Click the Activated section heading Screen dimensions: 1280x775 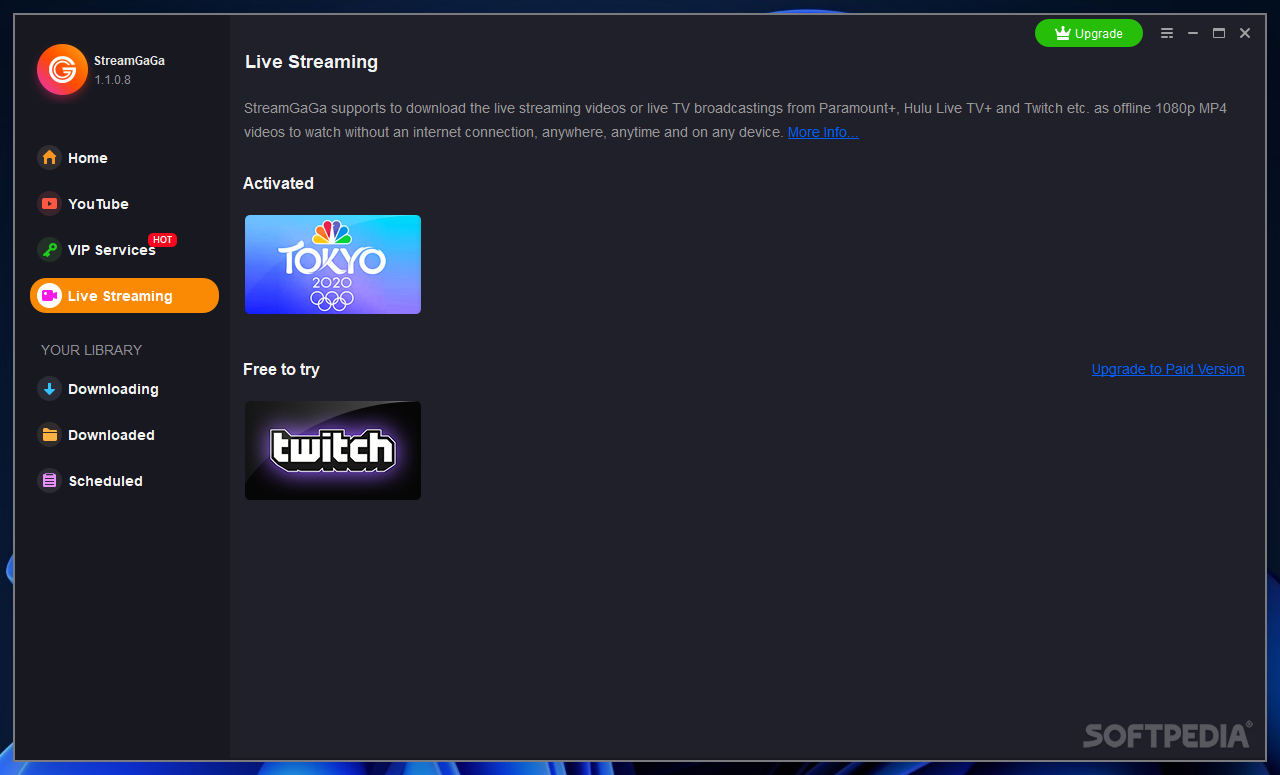(278, 183)
